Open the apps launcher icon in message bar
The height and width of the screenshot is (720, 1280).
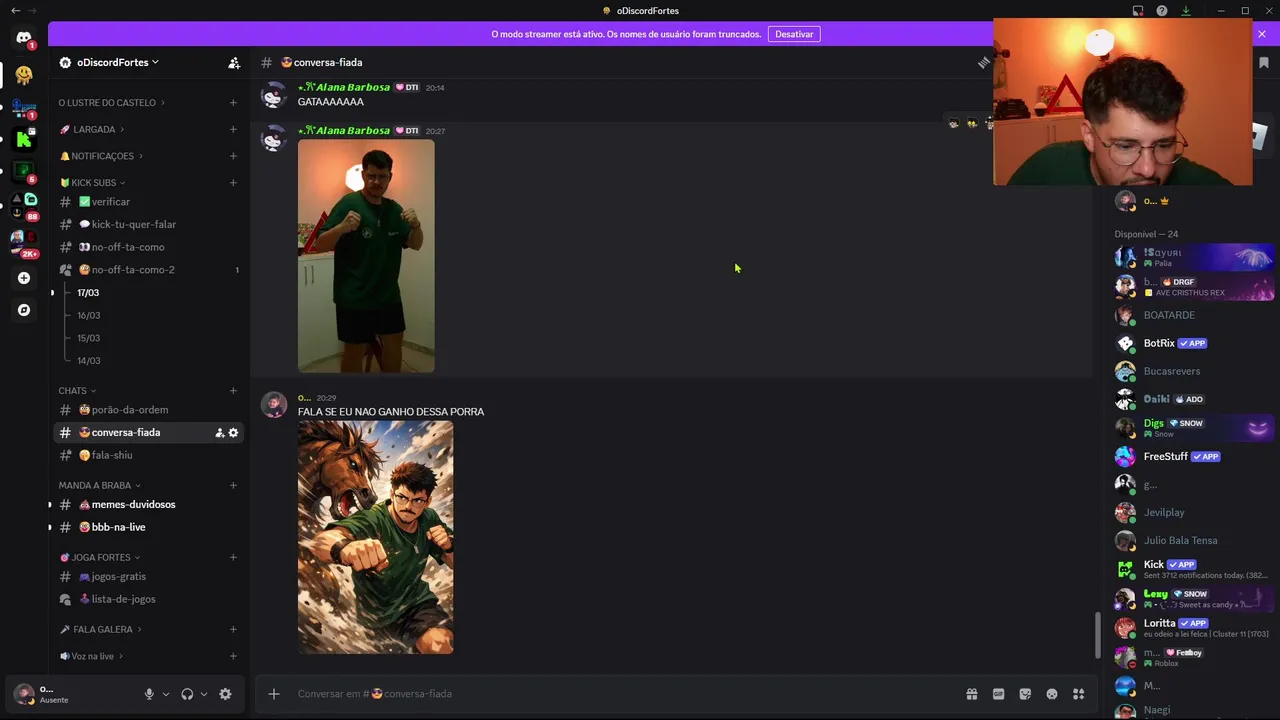1079,694
